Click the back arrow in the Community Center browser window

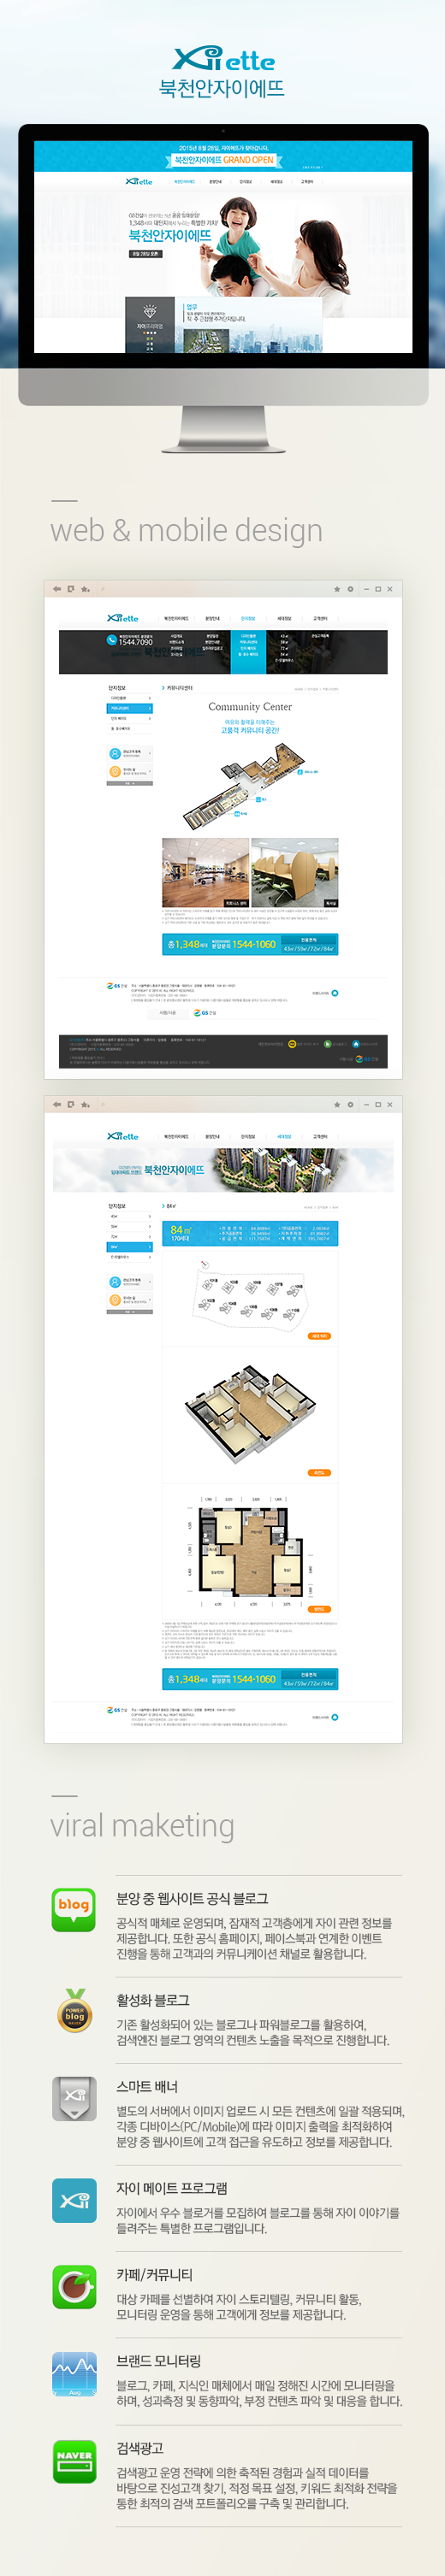pos(57,589)
